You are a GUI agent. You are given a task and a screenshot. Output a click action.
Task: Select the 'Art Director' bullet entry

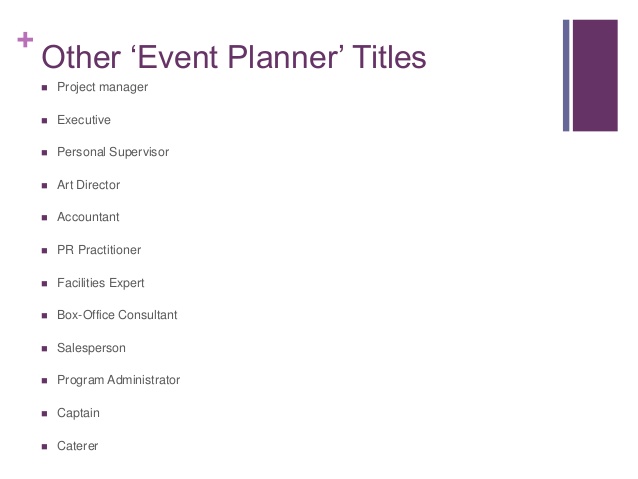[x=89, y=185]
